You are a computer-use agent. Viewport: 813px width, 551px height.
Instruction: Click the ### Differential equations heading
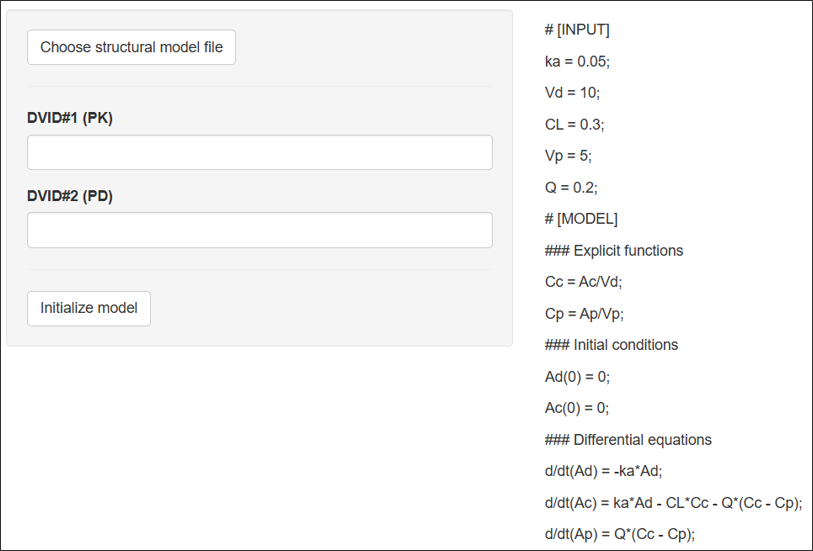(x=628, y=440)
